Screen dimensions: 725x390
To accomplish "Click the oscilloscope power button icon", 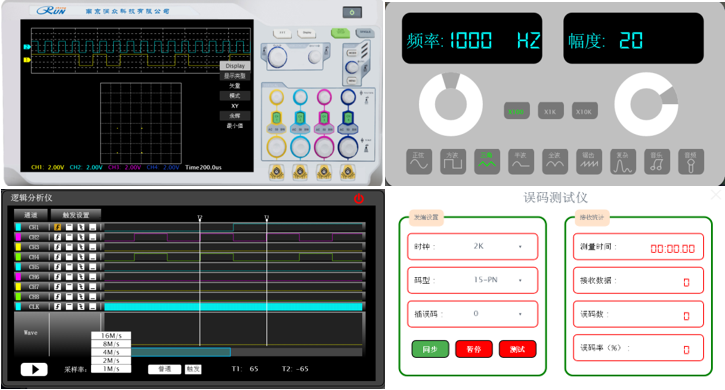I will [x=352, y=12].
